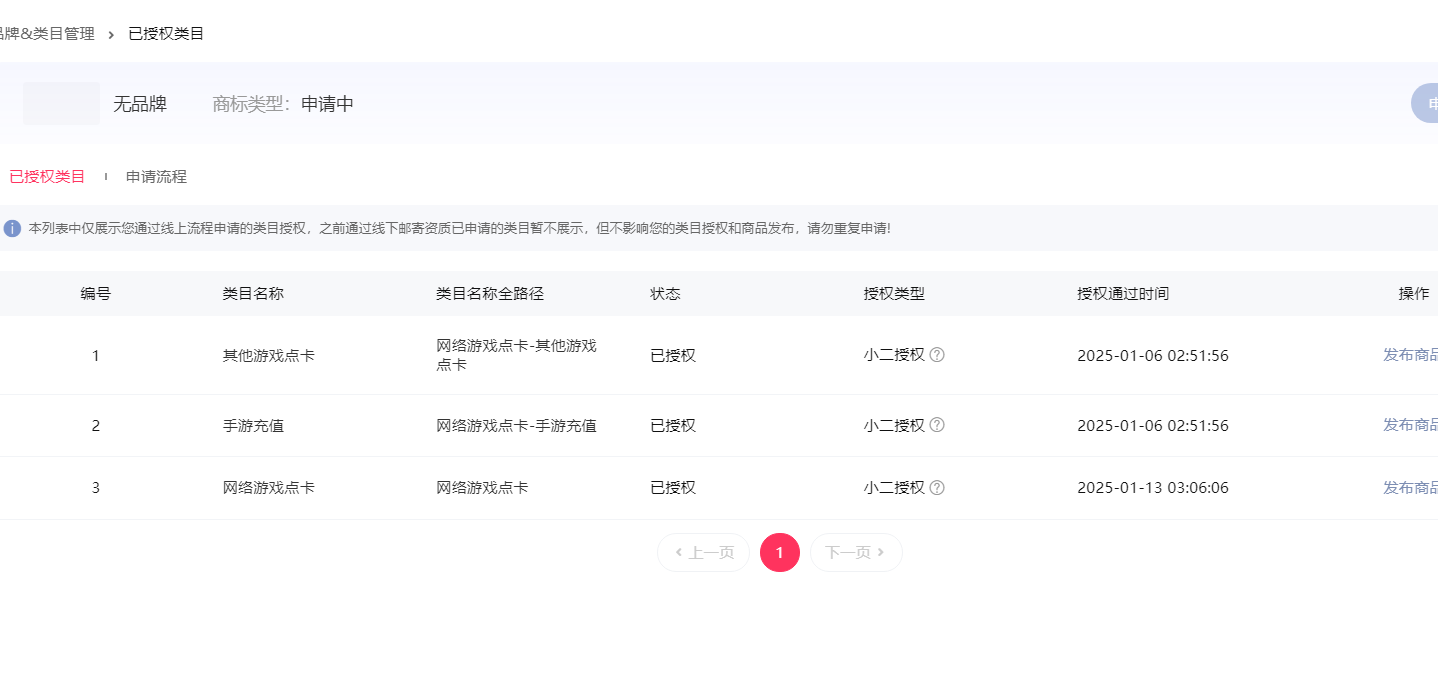Screen dimensions: 1438x690
Task: Go to next page with 下一页
Action: 855,553
